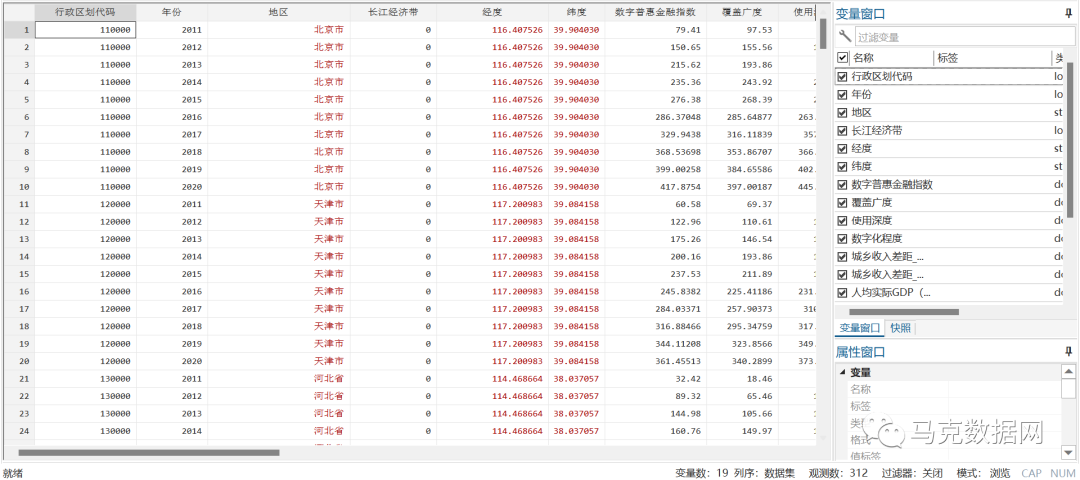Click the 变量数: 19 status bar entry

pos(700,473)
